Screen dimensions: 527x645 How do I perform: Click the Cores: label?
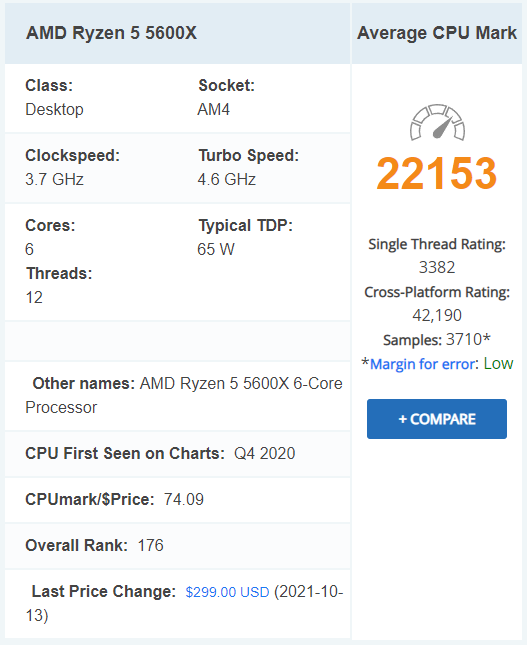tap(50, 225)
